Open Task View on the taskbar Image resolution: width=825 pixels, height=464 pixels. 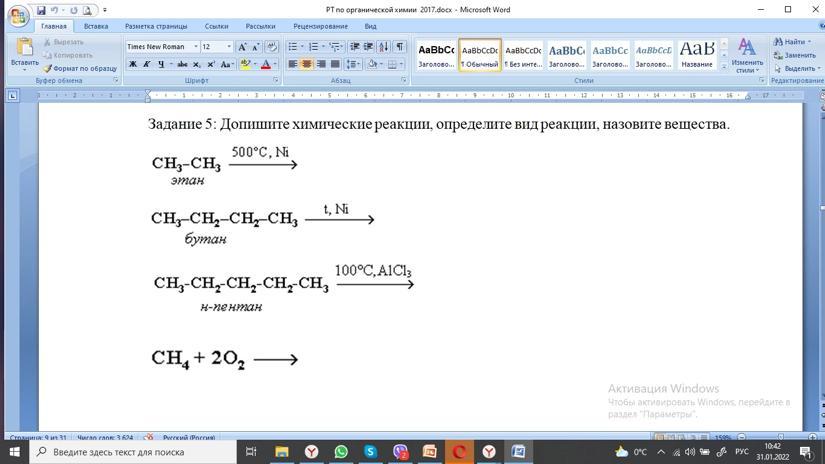point(251,452)
